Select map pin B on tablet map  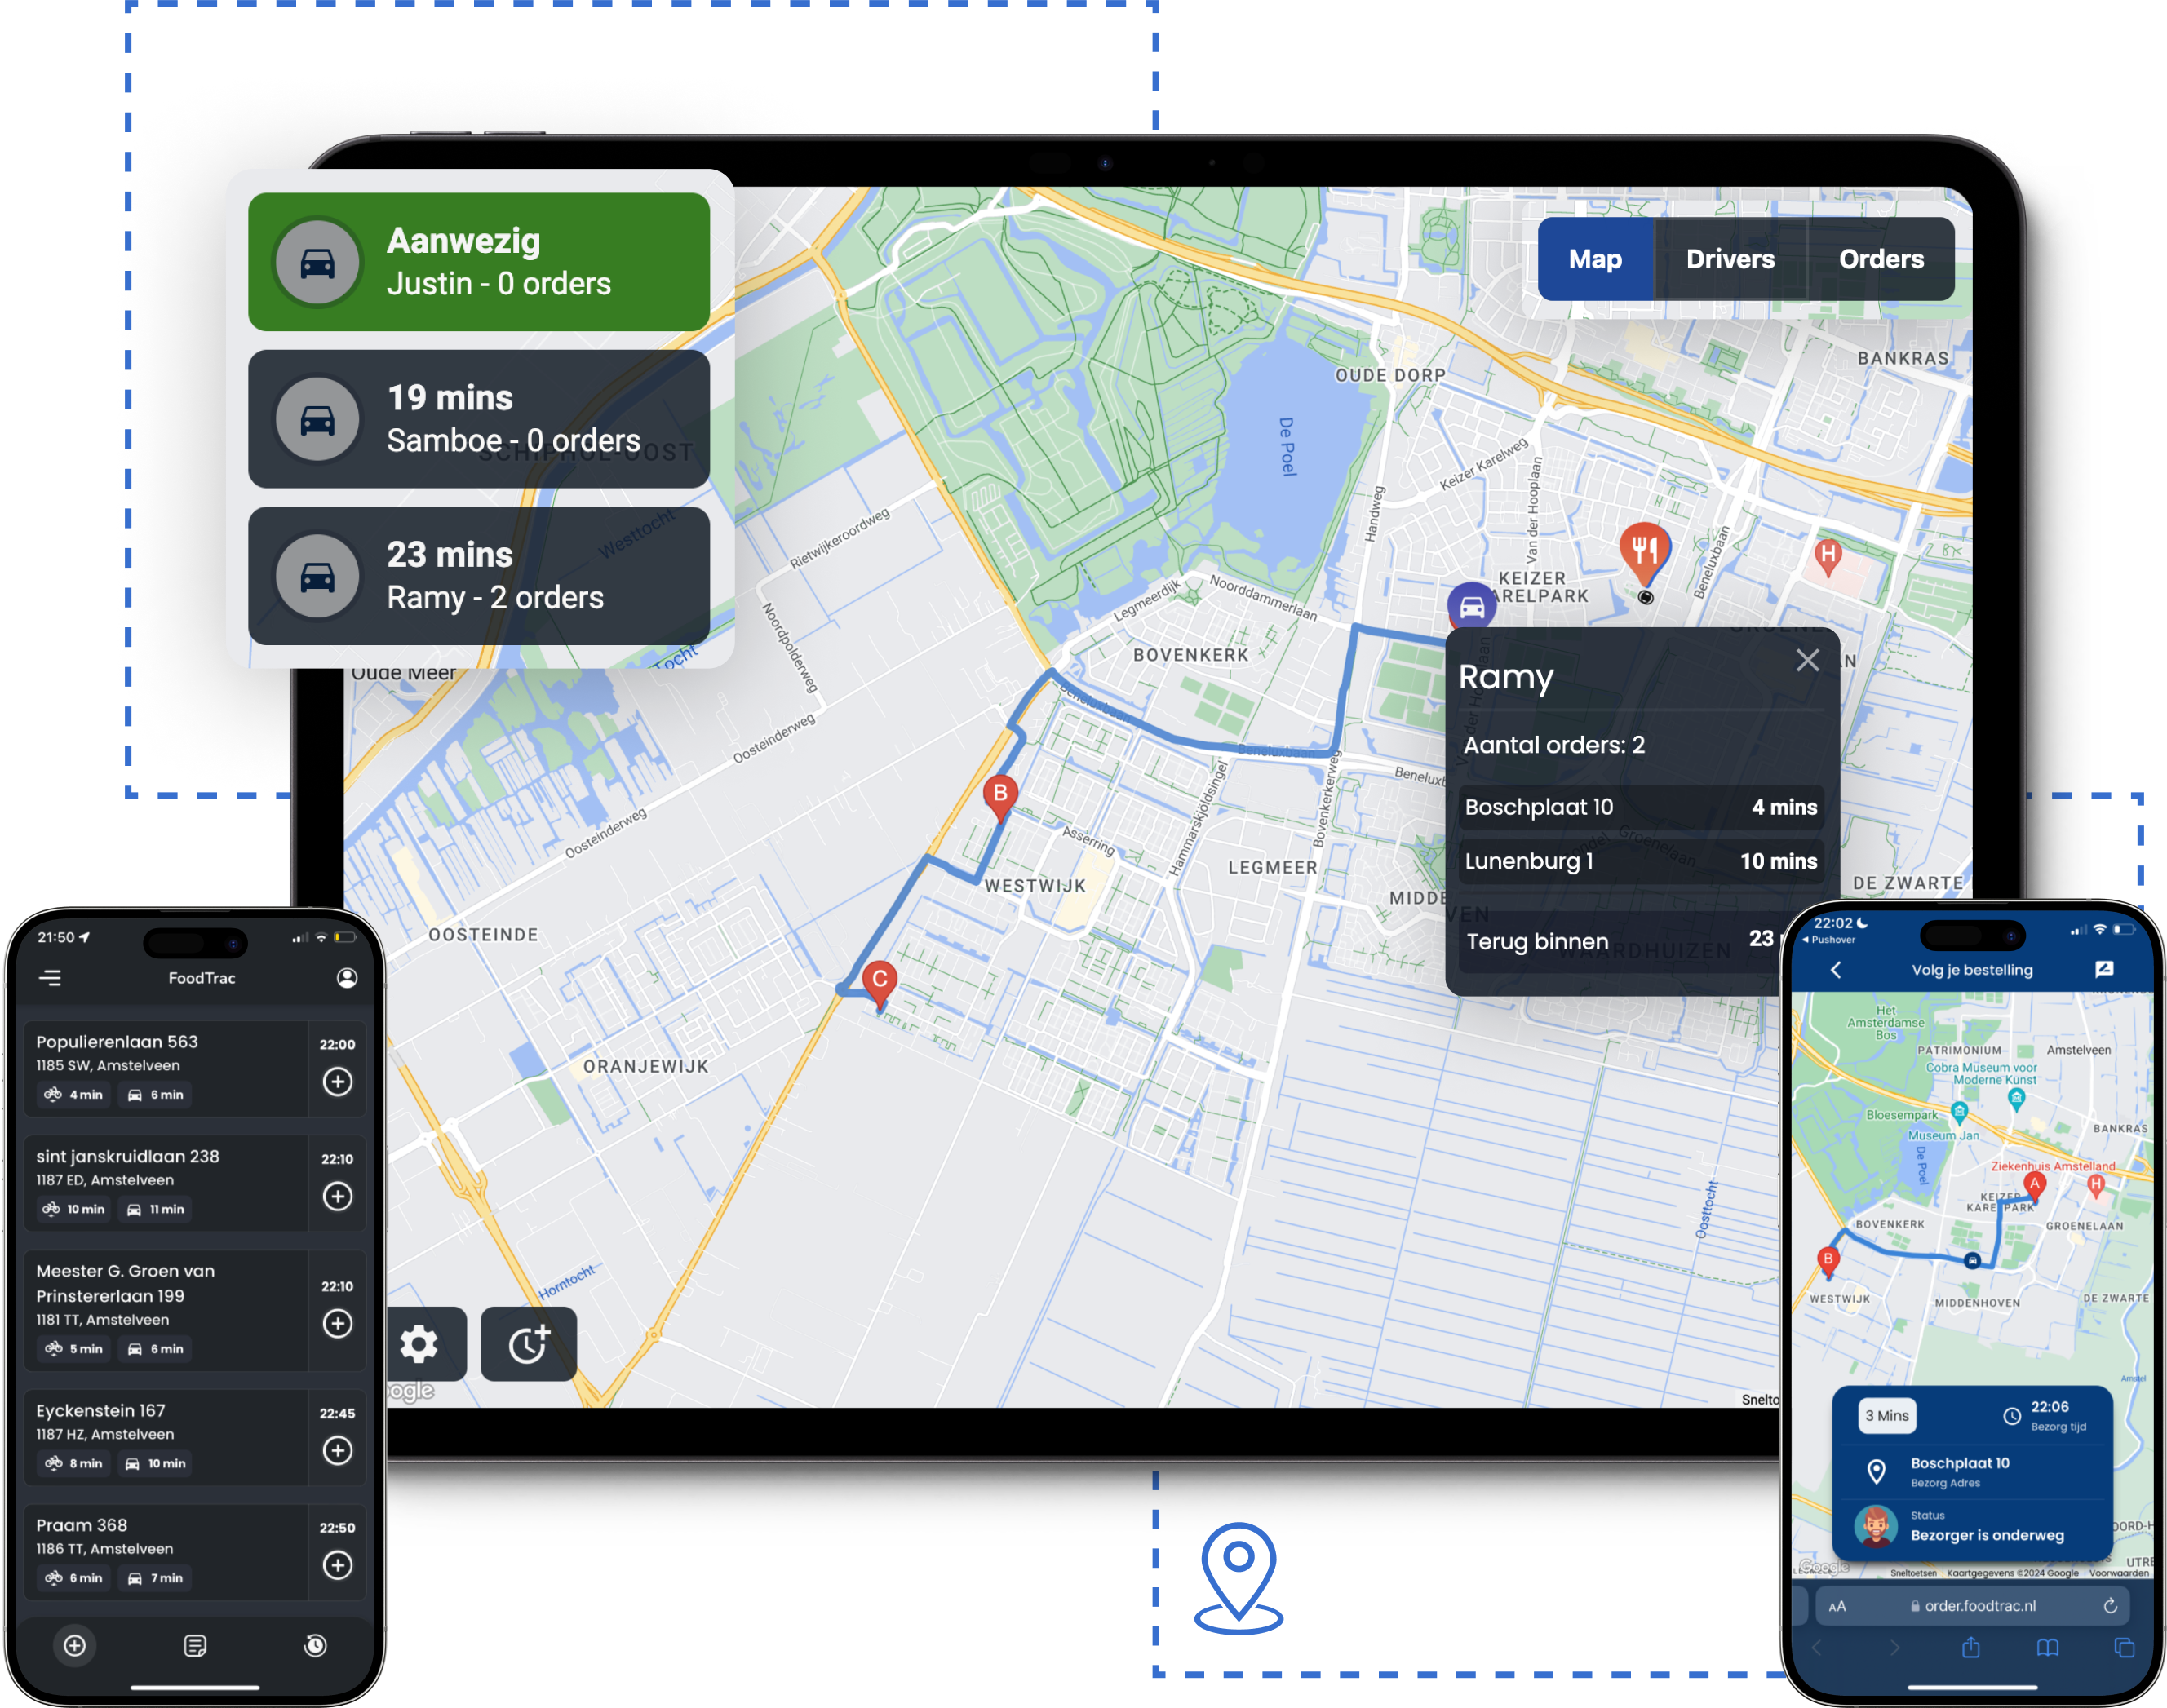click(x=1000, y=796)
